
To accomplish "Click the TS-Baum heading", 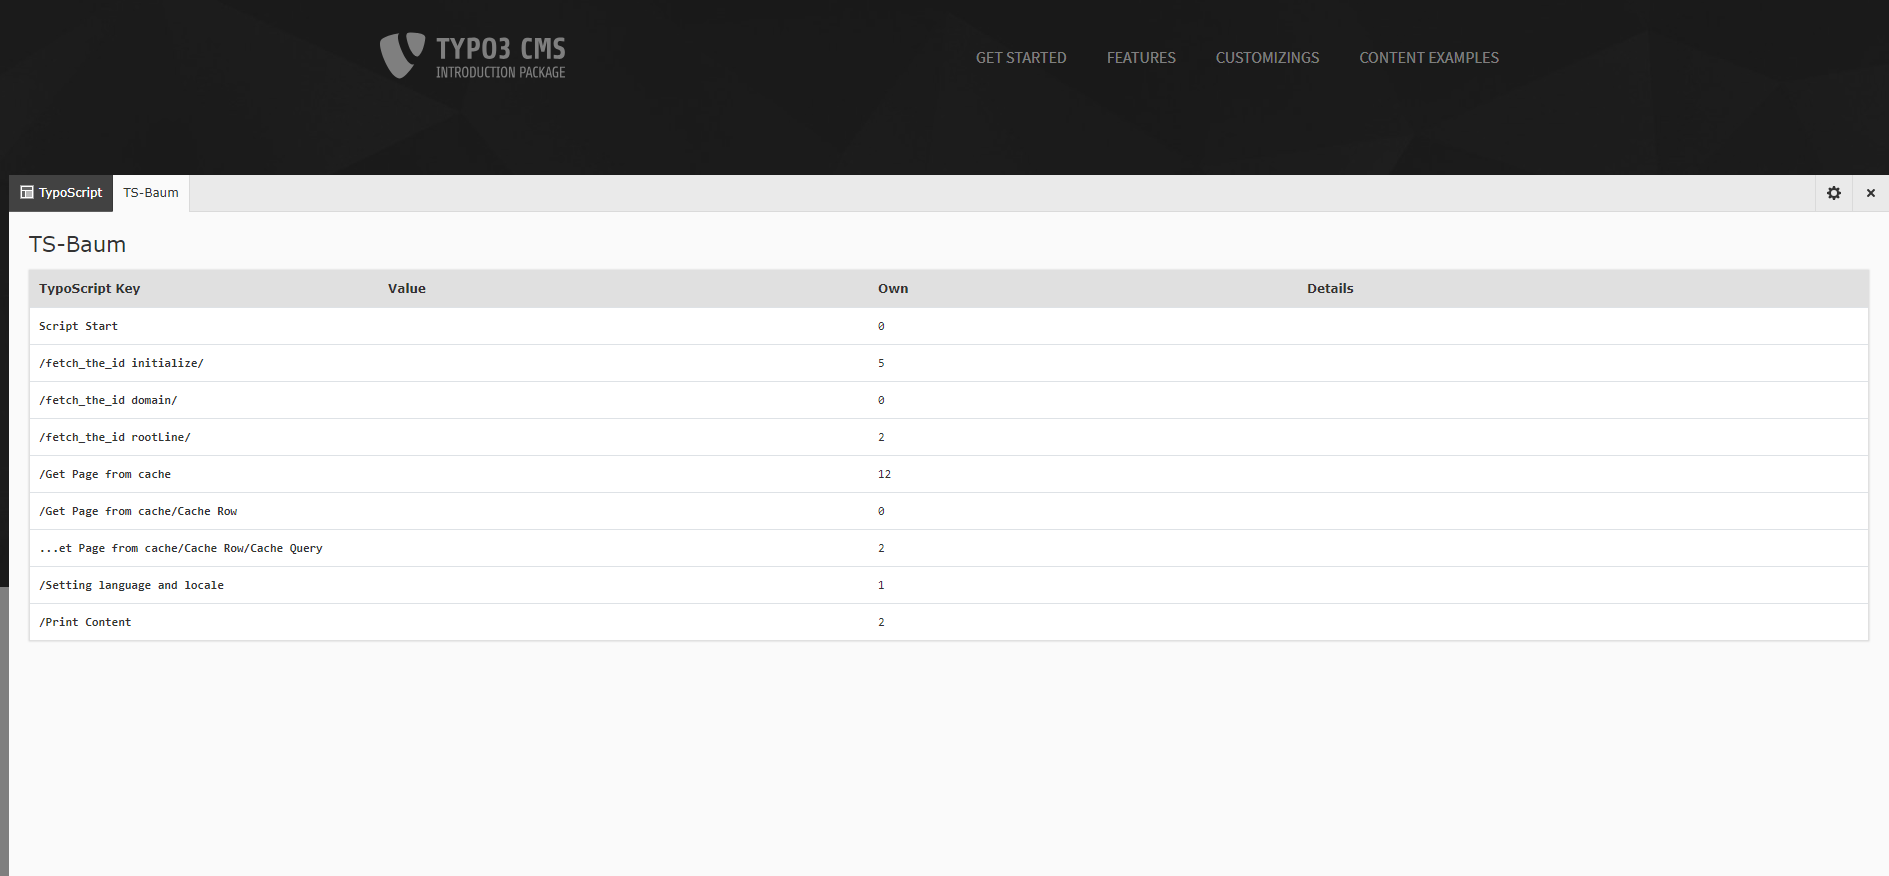I will click(77, 245).
